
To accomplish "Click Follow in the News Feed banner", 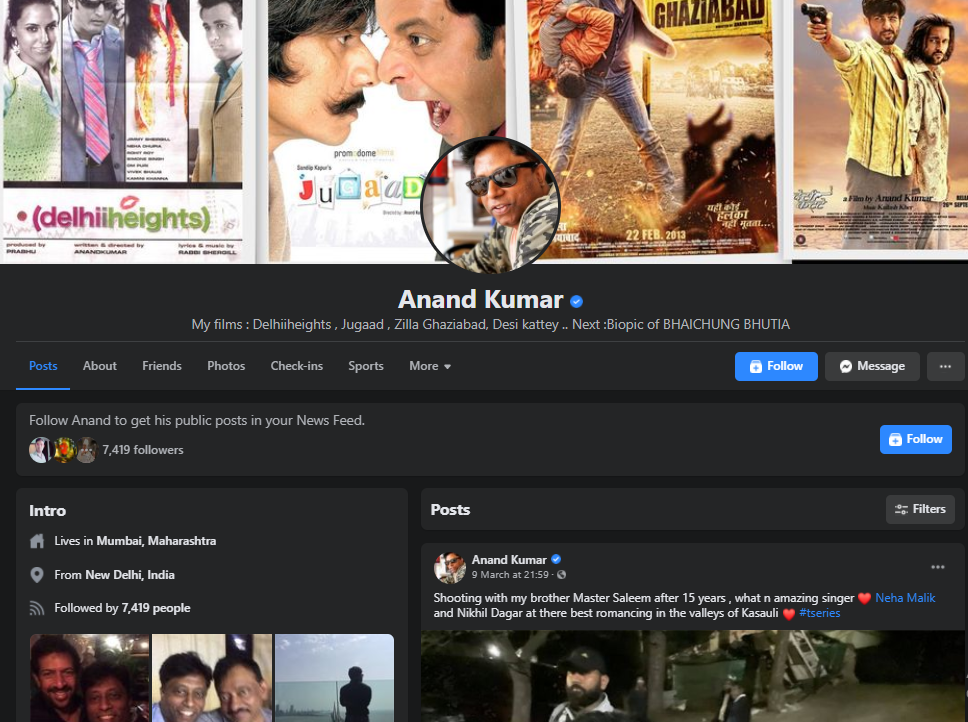I will 916,439.
